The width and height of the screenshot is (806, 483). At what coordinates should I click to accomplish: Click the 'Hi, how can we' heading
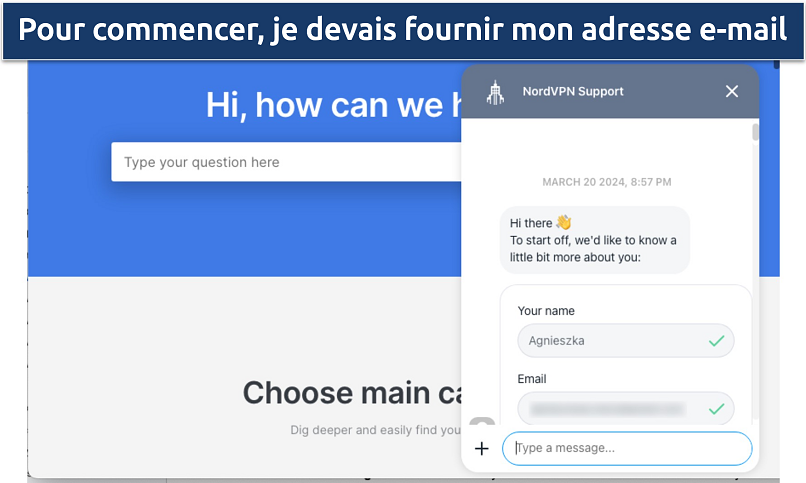[x=332, y=105]
